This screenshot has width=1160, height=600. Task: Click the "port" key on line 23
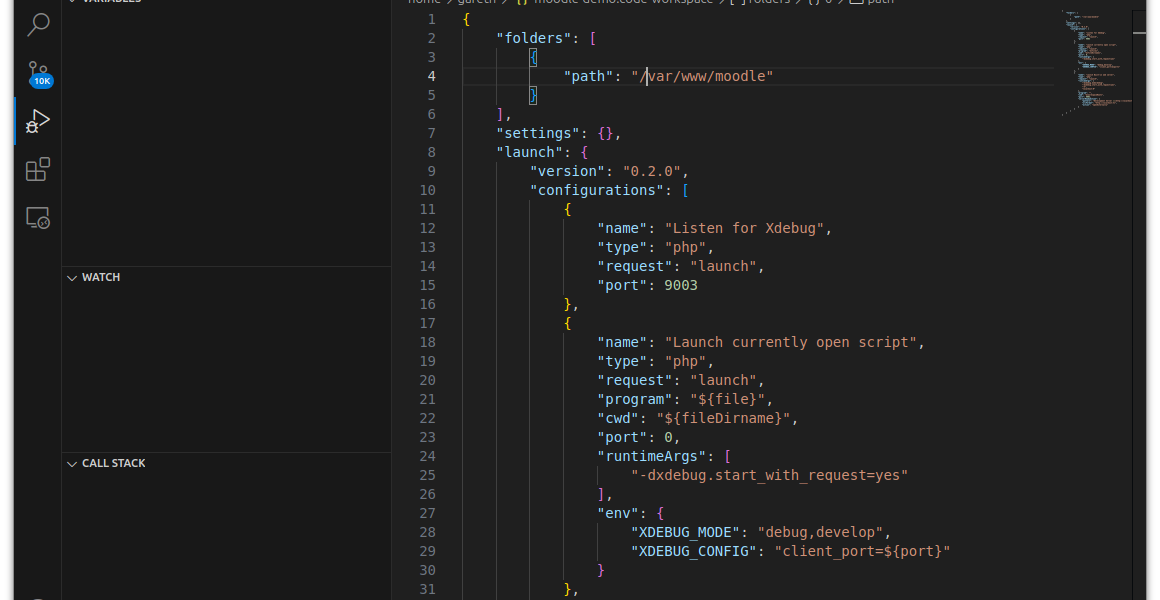(622, 438)
